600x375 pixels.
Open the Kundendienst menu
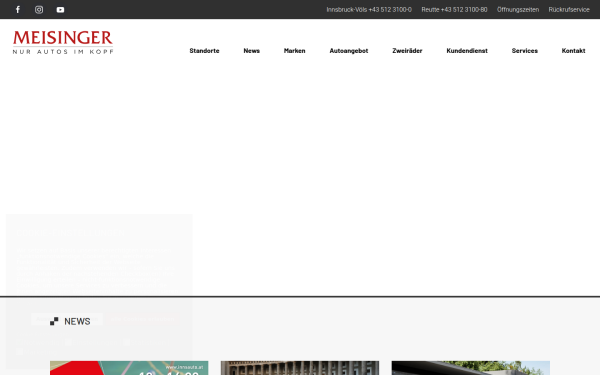click(467, 51)
